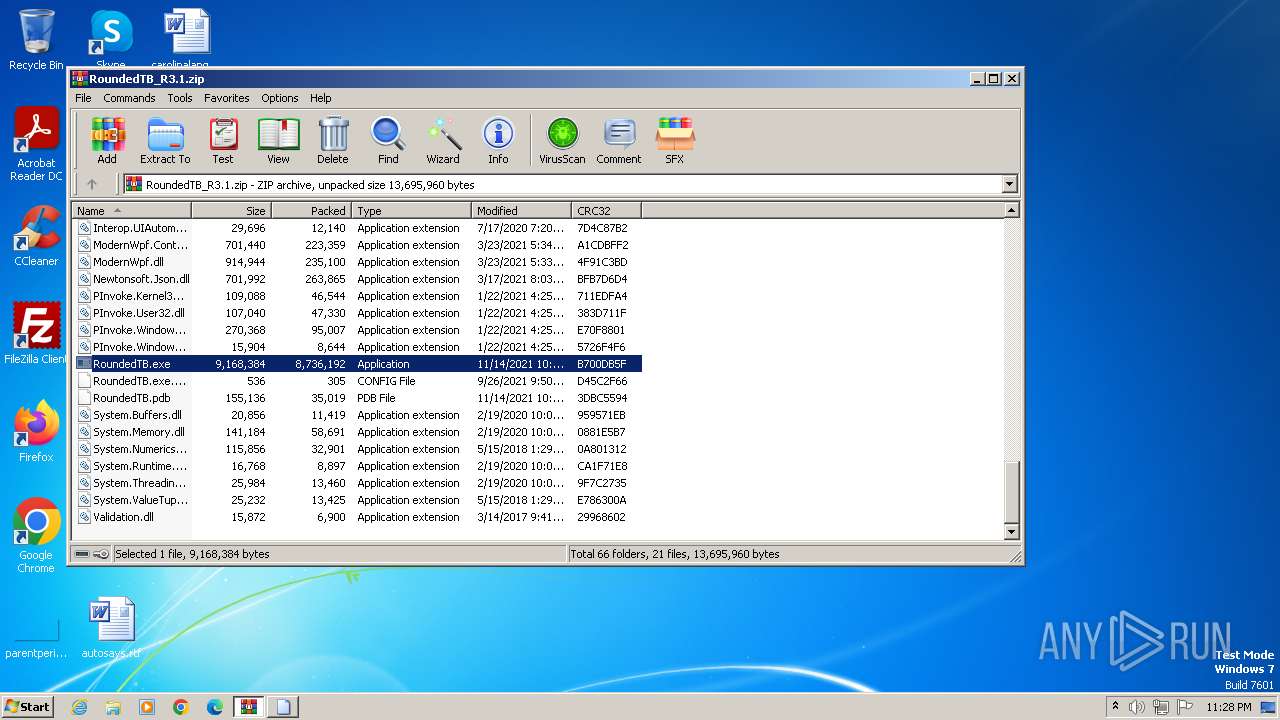Select RoundedTB.pdb file row

pyautogui.click(x=358, y=398)
